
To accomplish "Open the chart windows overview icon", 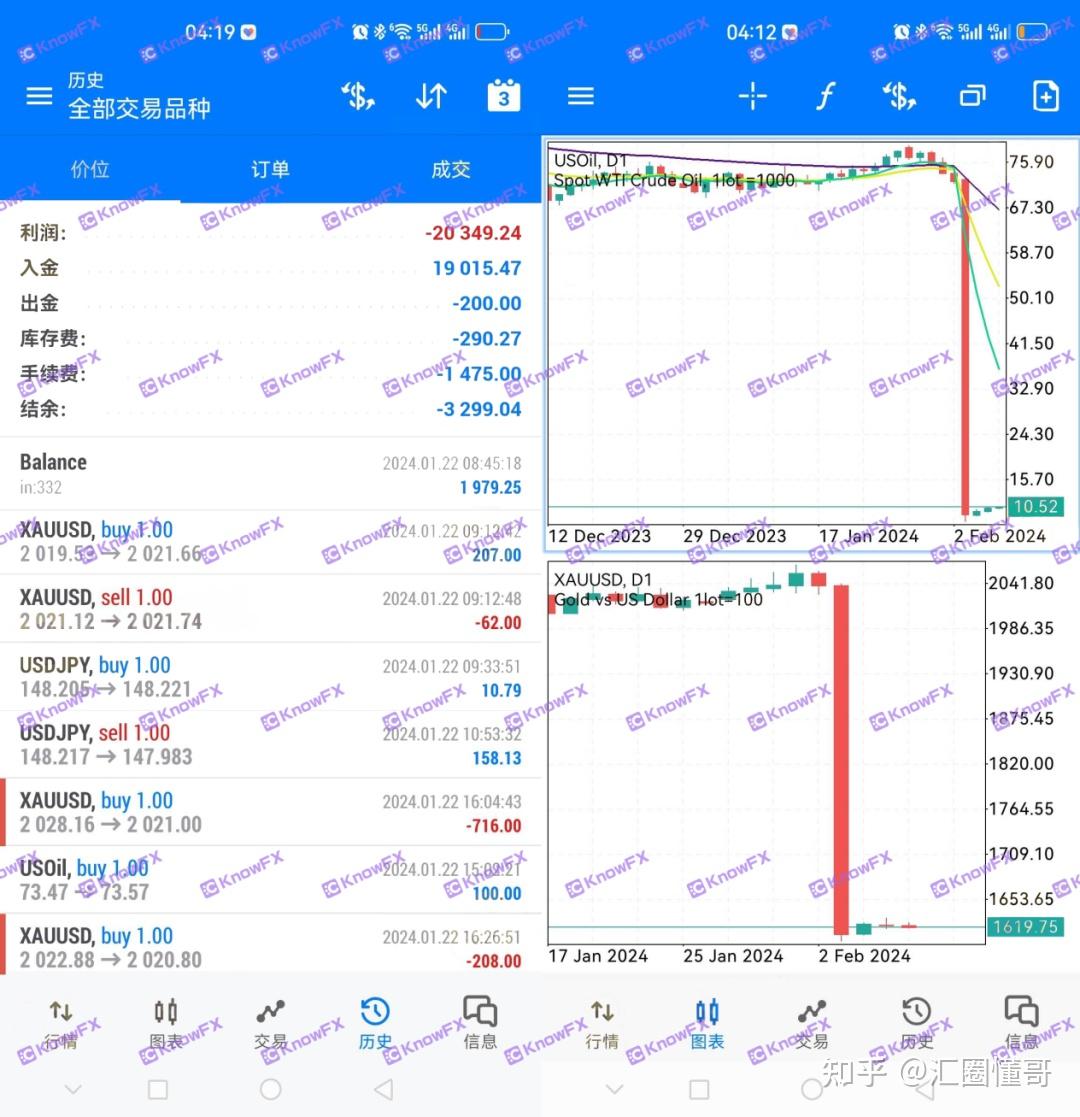I will (x=971, y=96).
